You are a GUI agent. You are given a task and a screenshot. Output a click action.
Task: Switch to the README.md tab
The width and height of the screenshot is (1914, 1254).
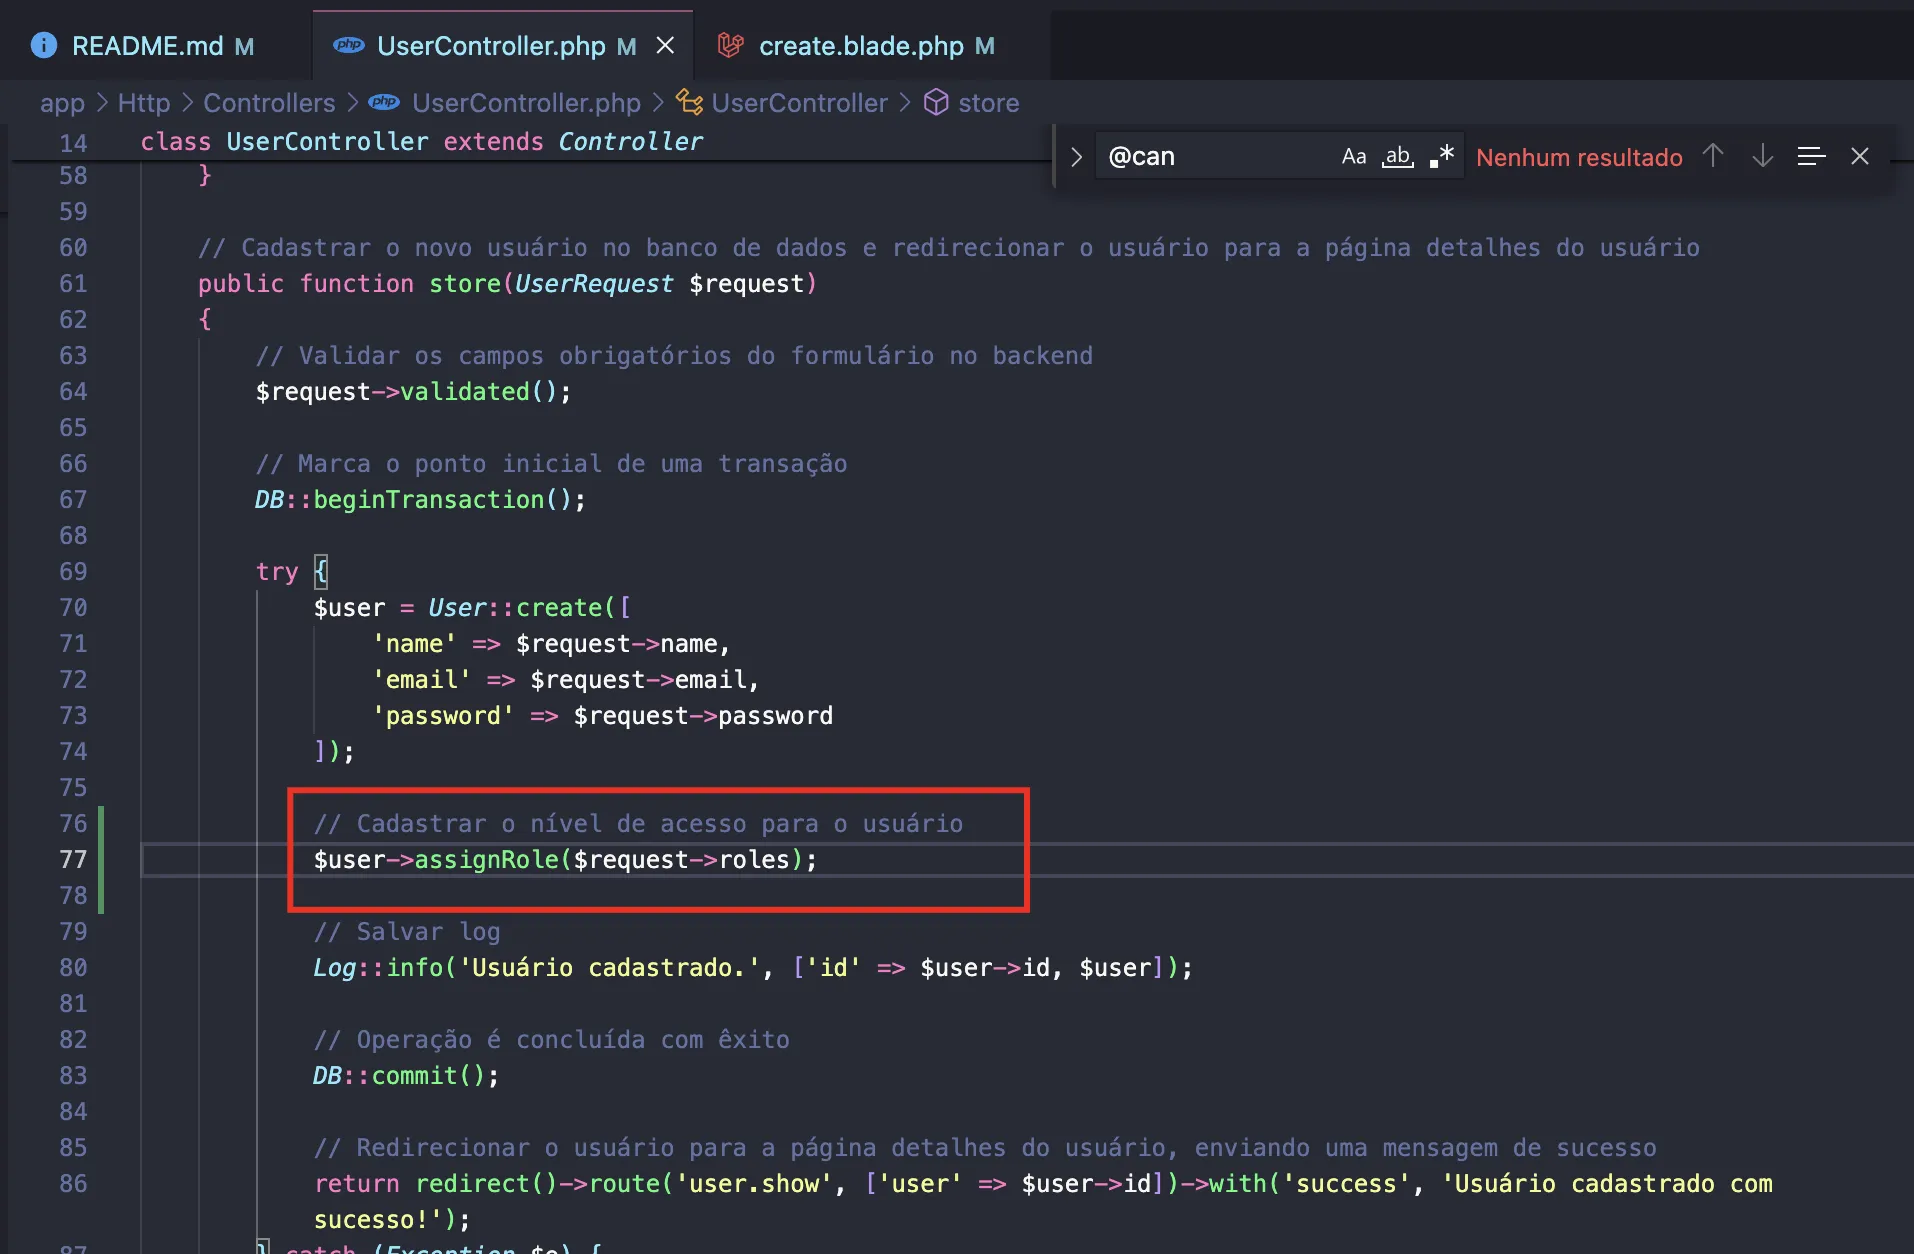147,46
